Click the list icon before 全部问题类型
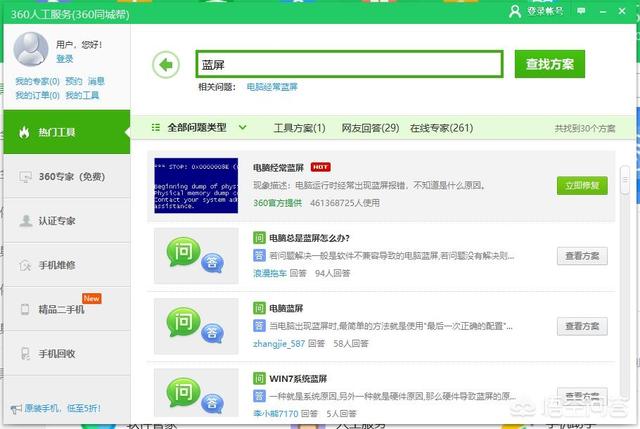The width and height of the screenshot is (640, 429). click(156, 128)
